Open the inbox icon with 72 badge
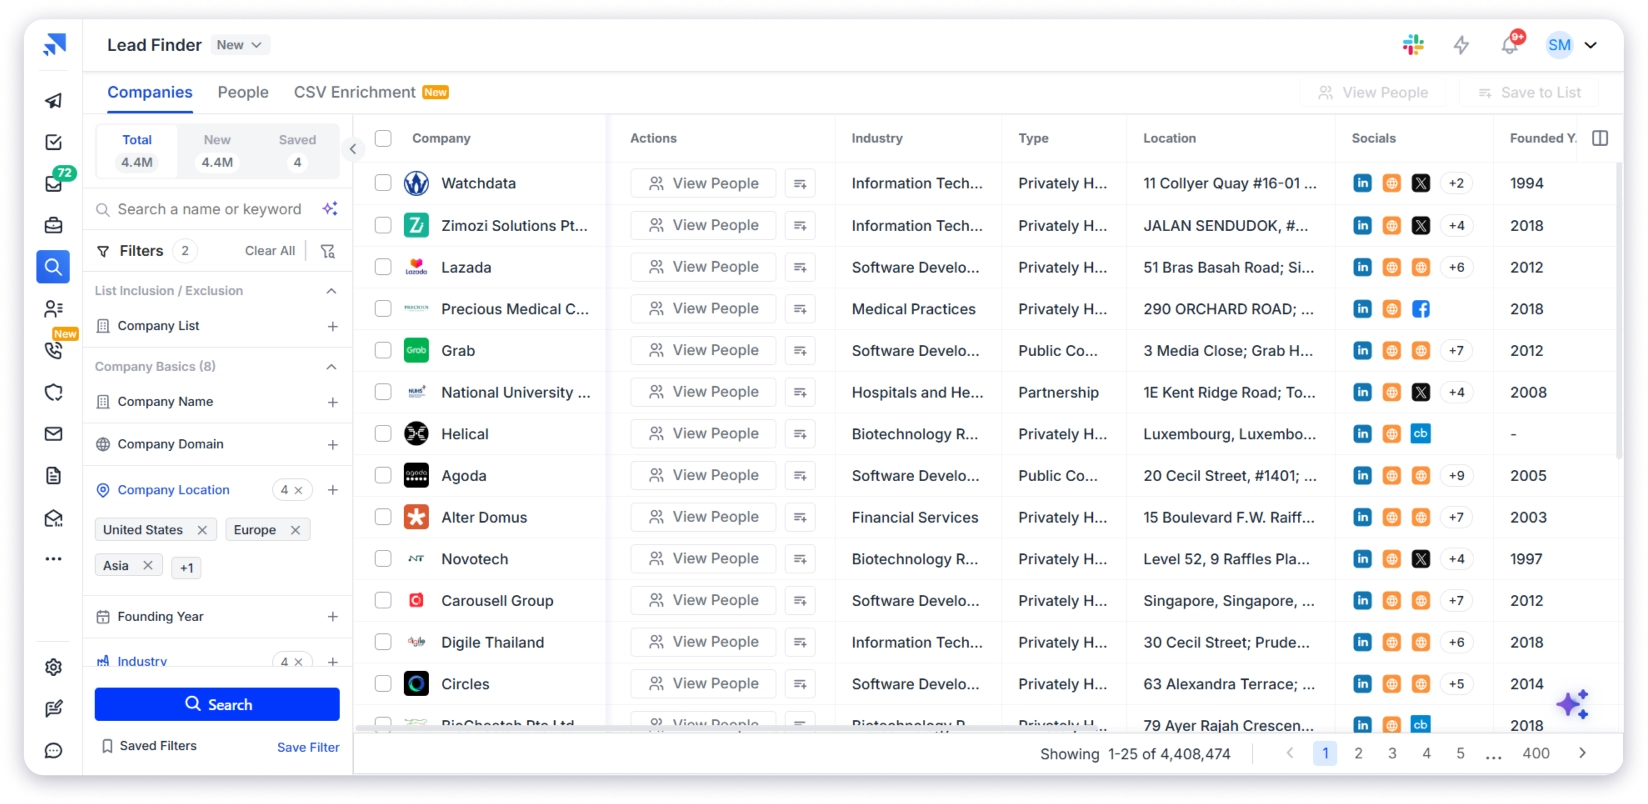 (54, 184)
